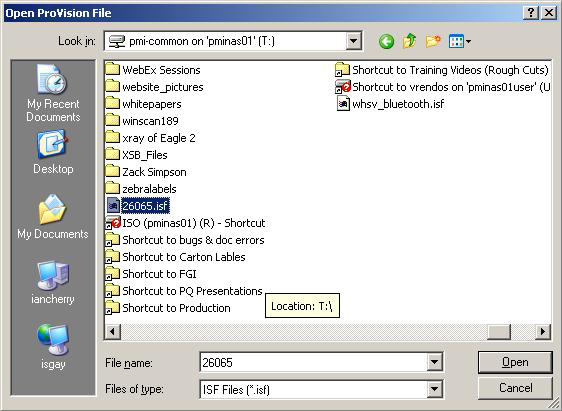Expand the Look in dropdown

coord(353,41)
